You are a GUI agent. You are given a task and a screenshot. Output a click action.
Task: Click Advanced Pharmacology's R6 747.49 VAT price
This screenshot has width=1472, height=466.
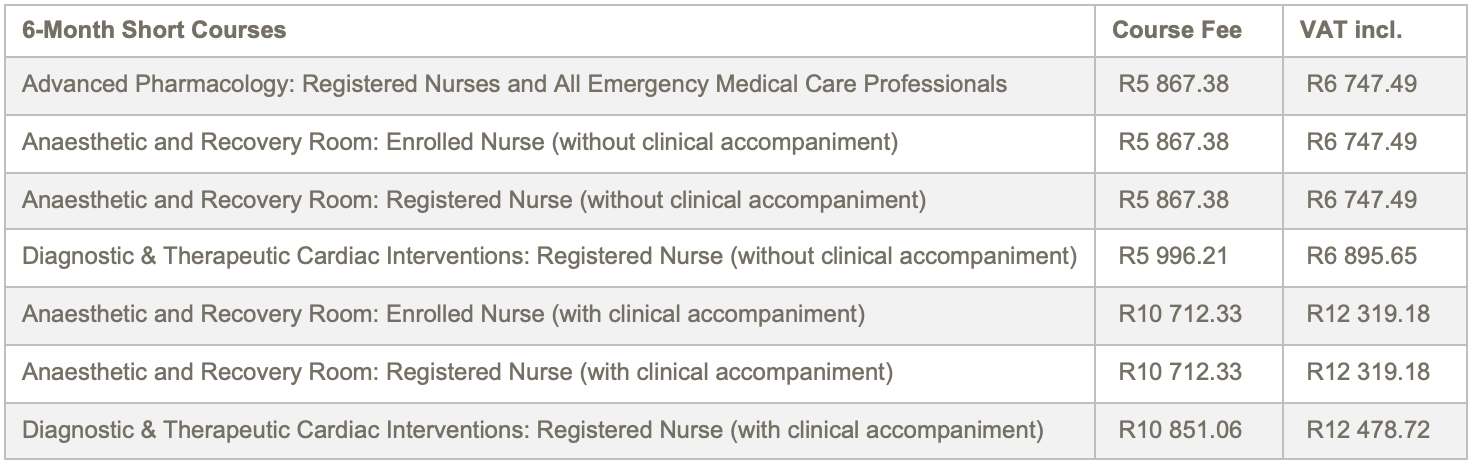coord(1361,84)
